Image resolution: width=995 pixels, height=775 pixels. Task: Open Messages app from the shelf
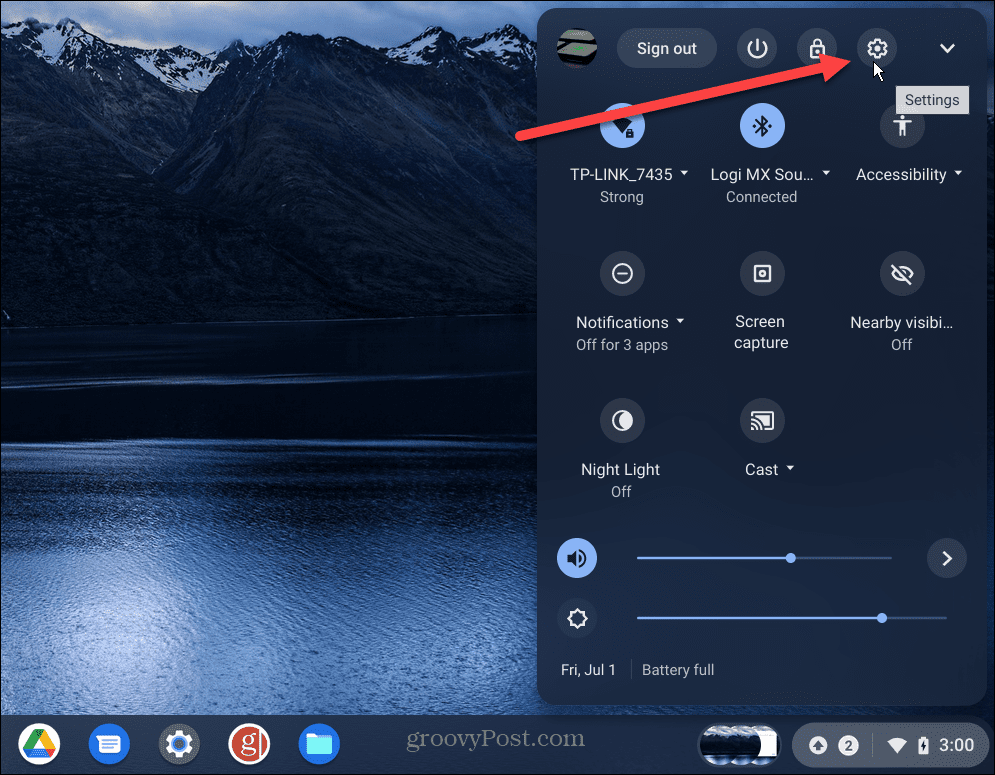(x=109, y=744)
